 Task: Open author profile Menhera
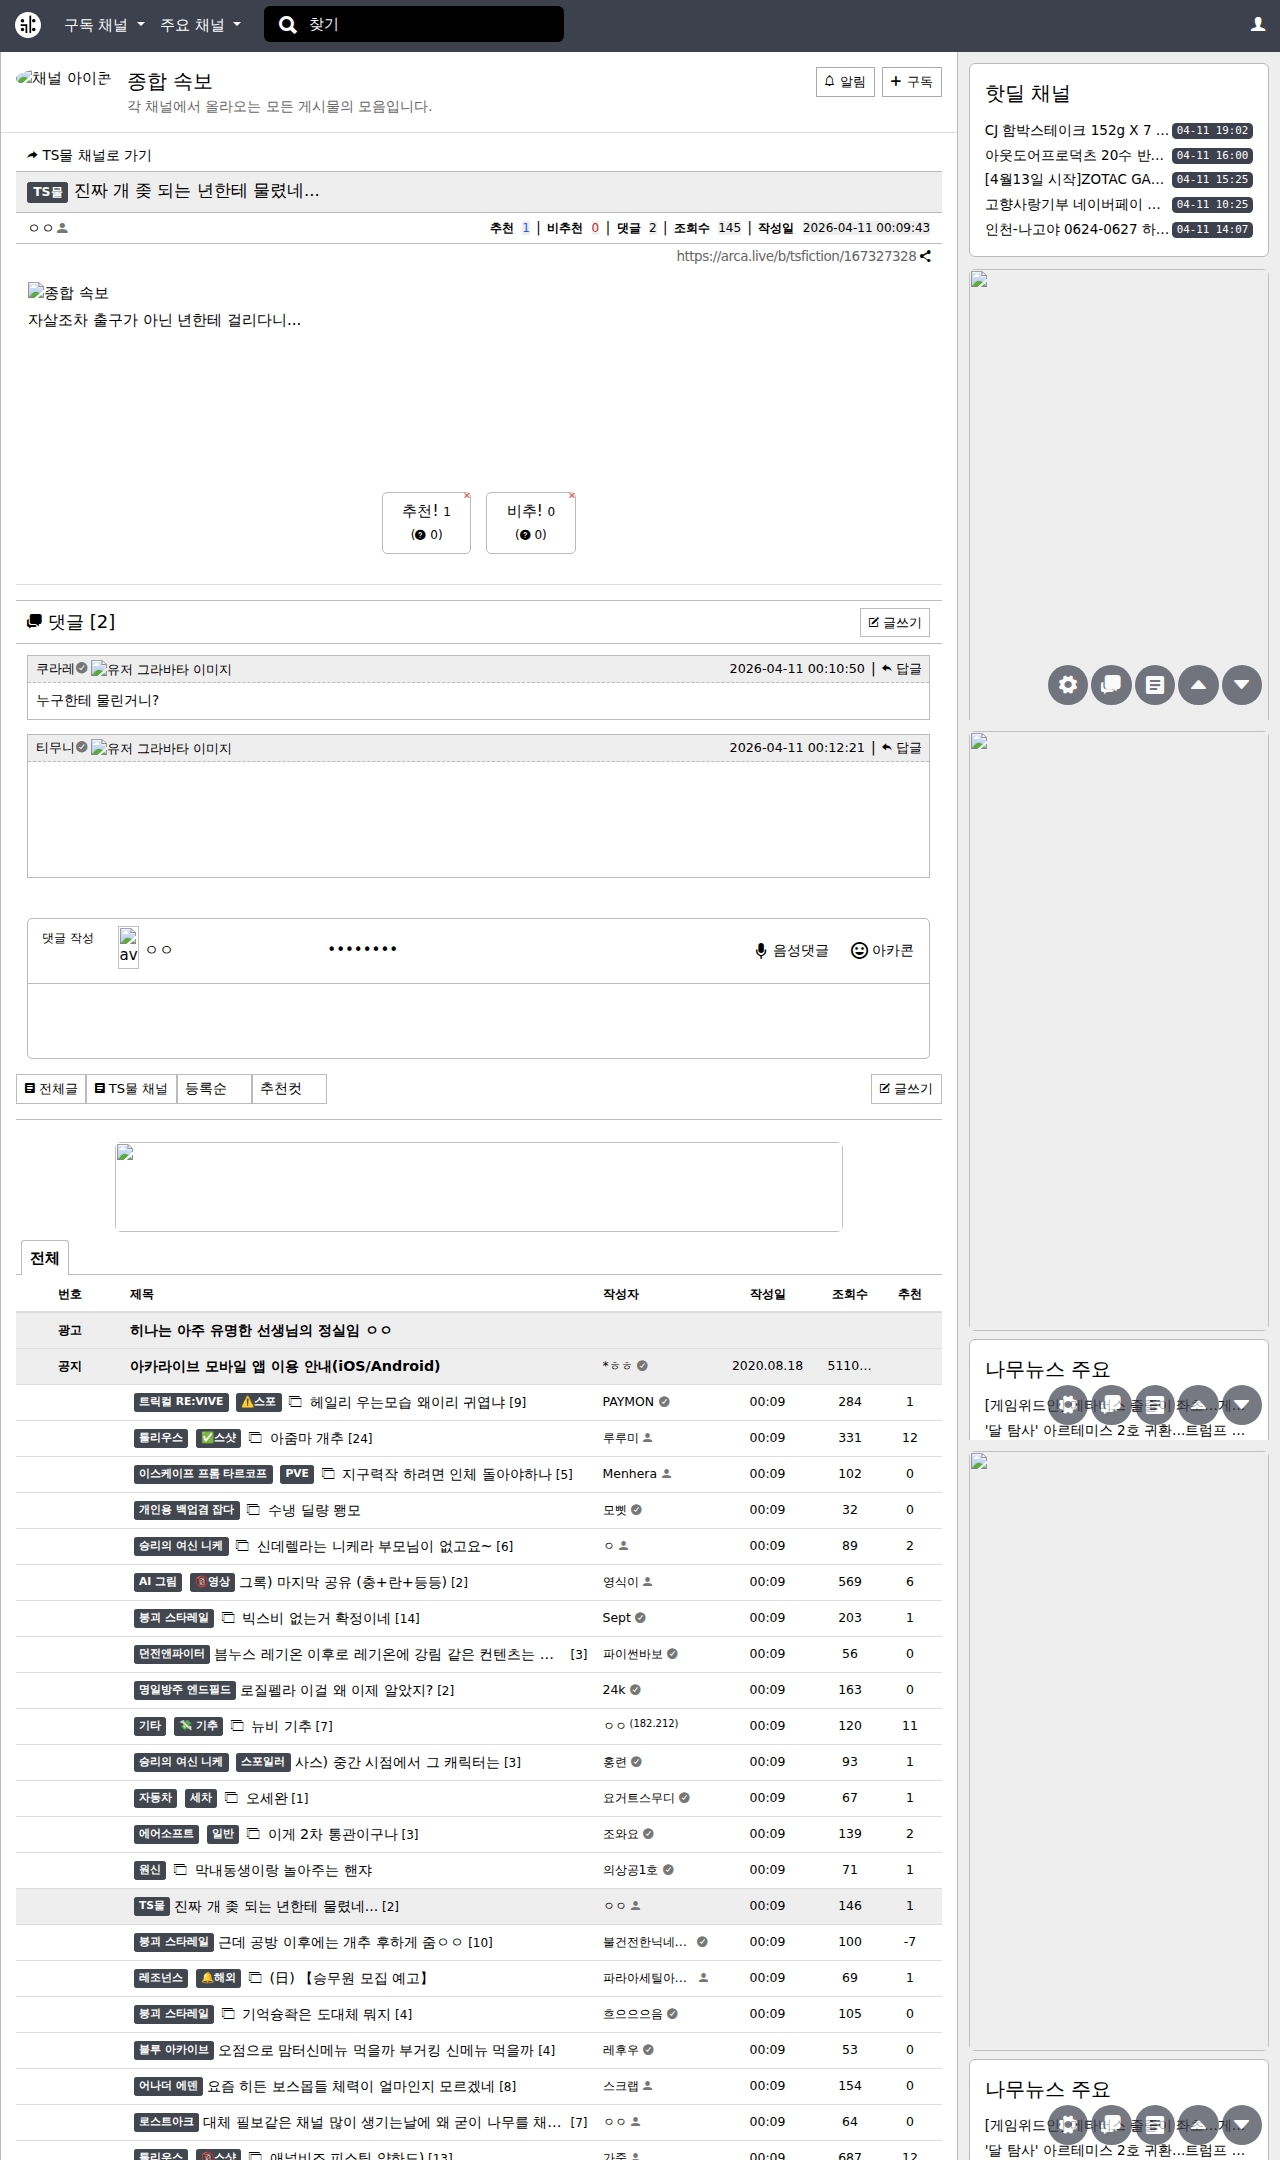(x=630, y=1474)
